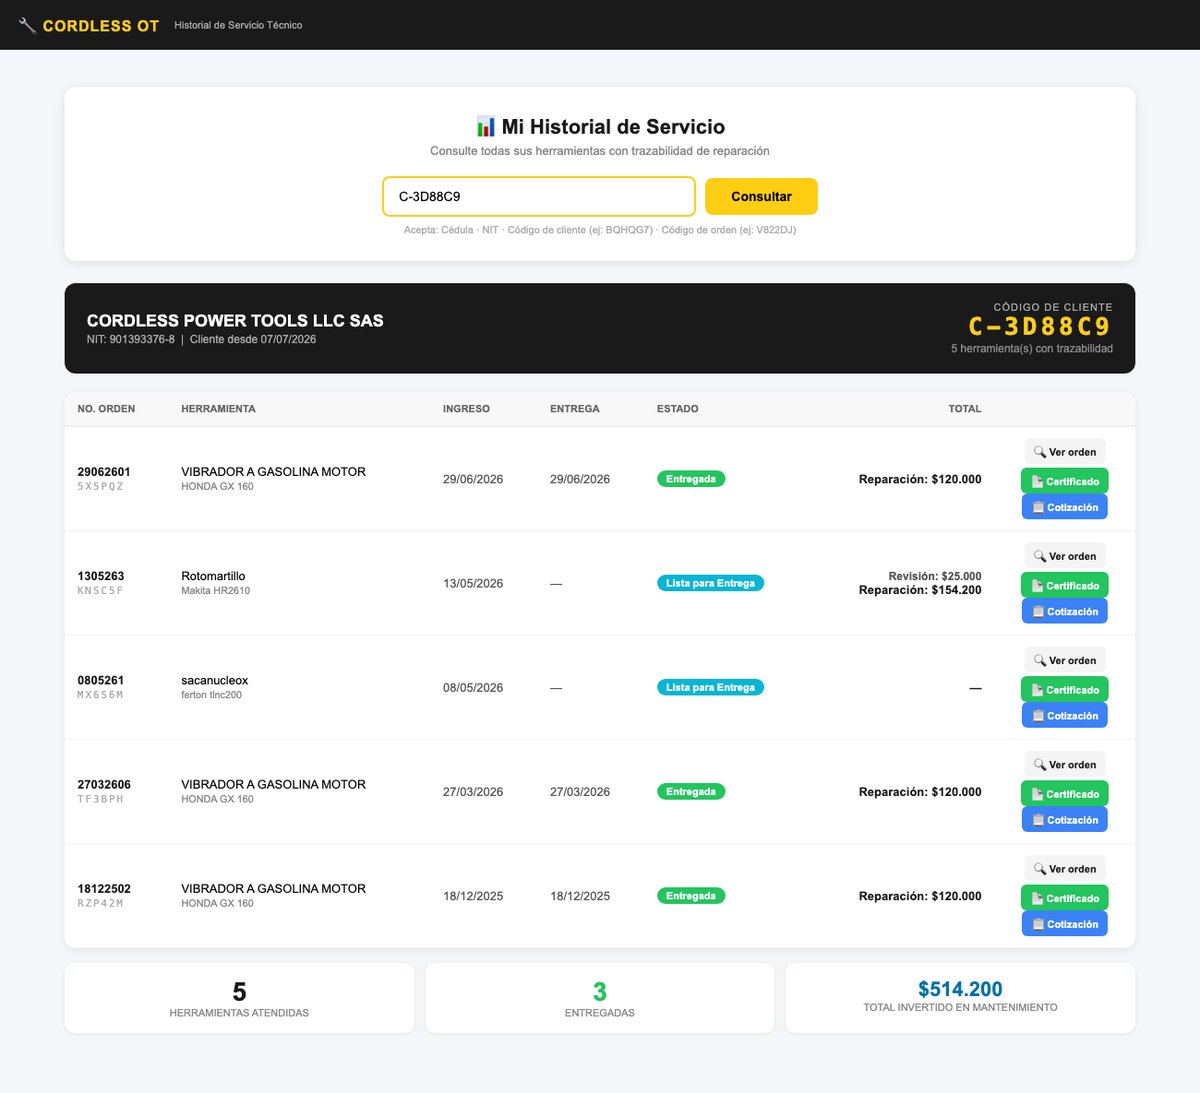Focus the client code search field
Screen dimensions: 1200x1093
click(x=539, y=196)
